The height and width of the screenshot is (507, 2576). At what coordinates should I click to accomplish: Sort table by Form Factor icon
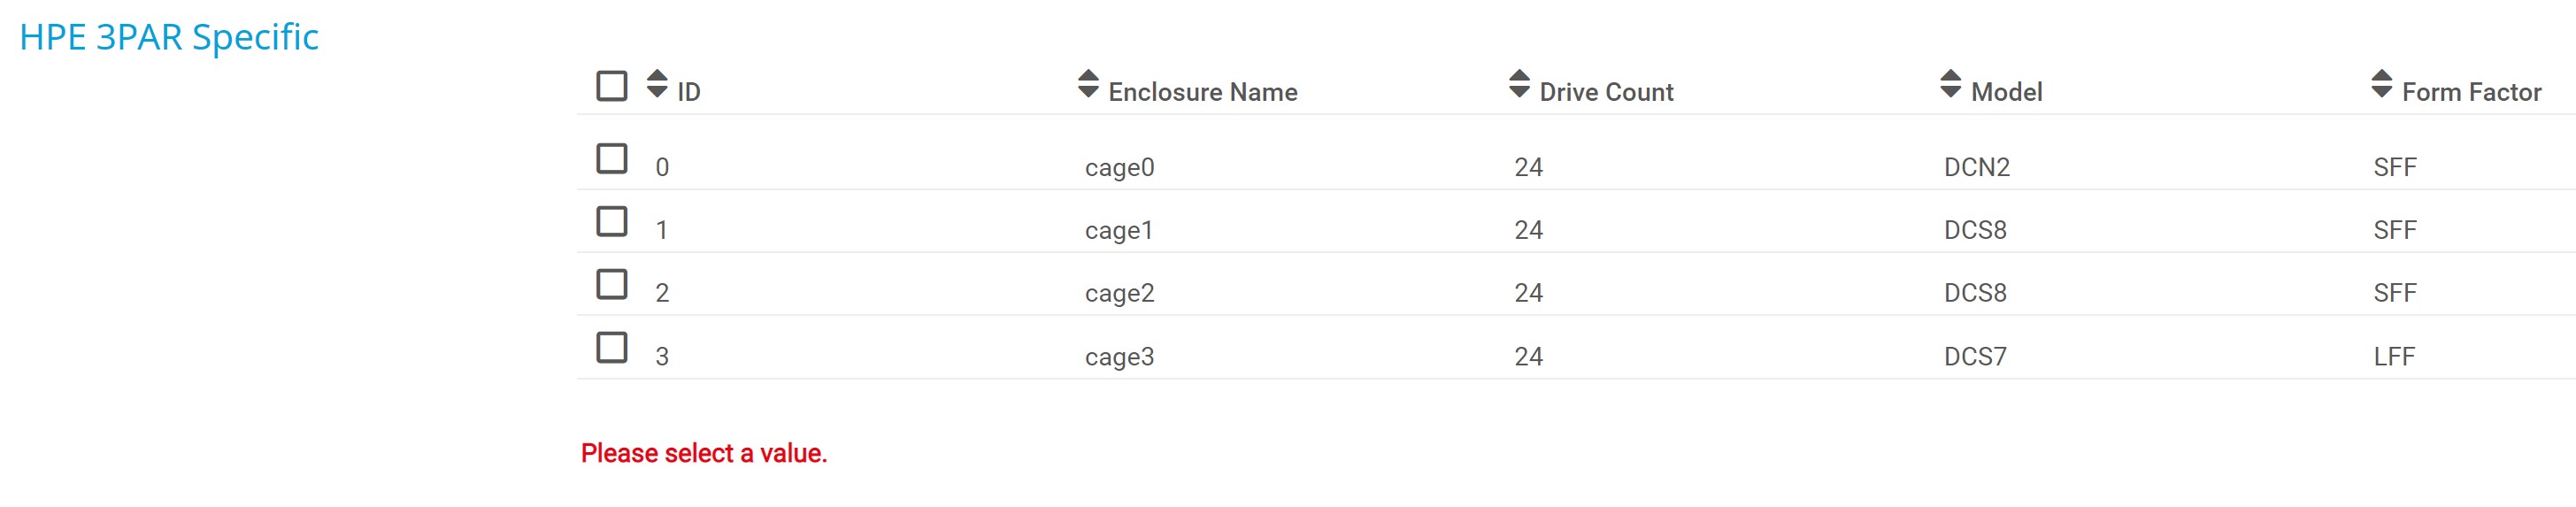tap(2381, 84)
